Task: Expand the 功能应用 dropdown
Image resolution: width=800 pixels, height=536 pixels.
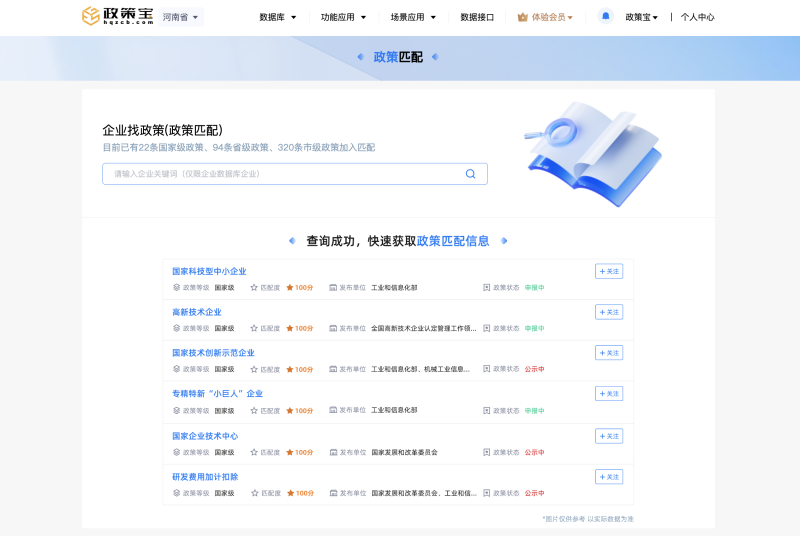Action: [x=342, y=17]
